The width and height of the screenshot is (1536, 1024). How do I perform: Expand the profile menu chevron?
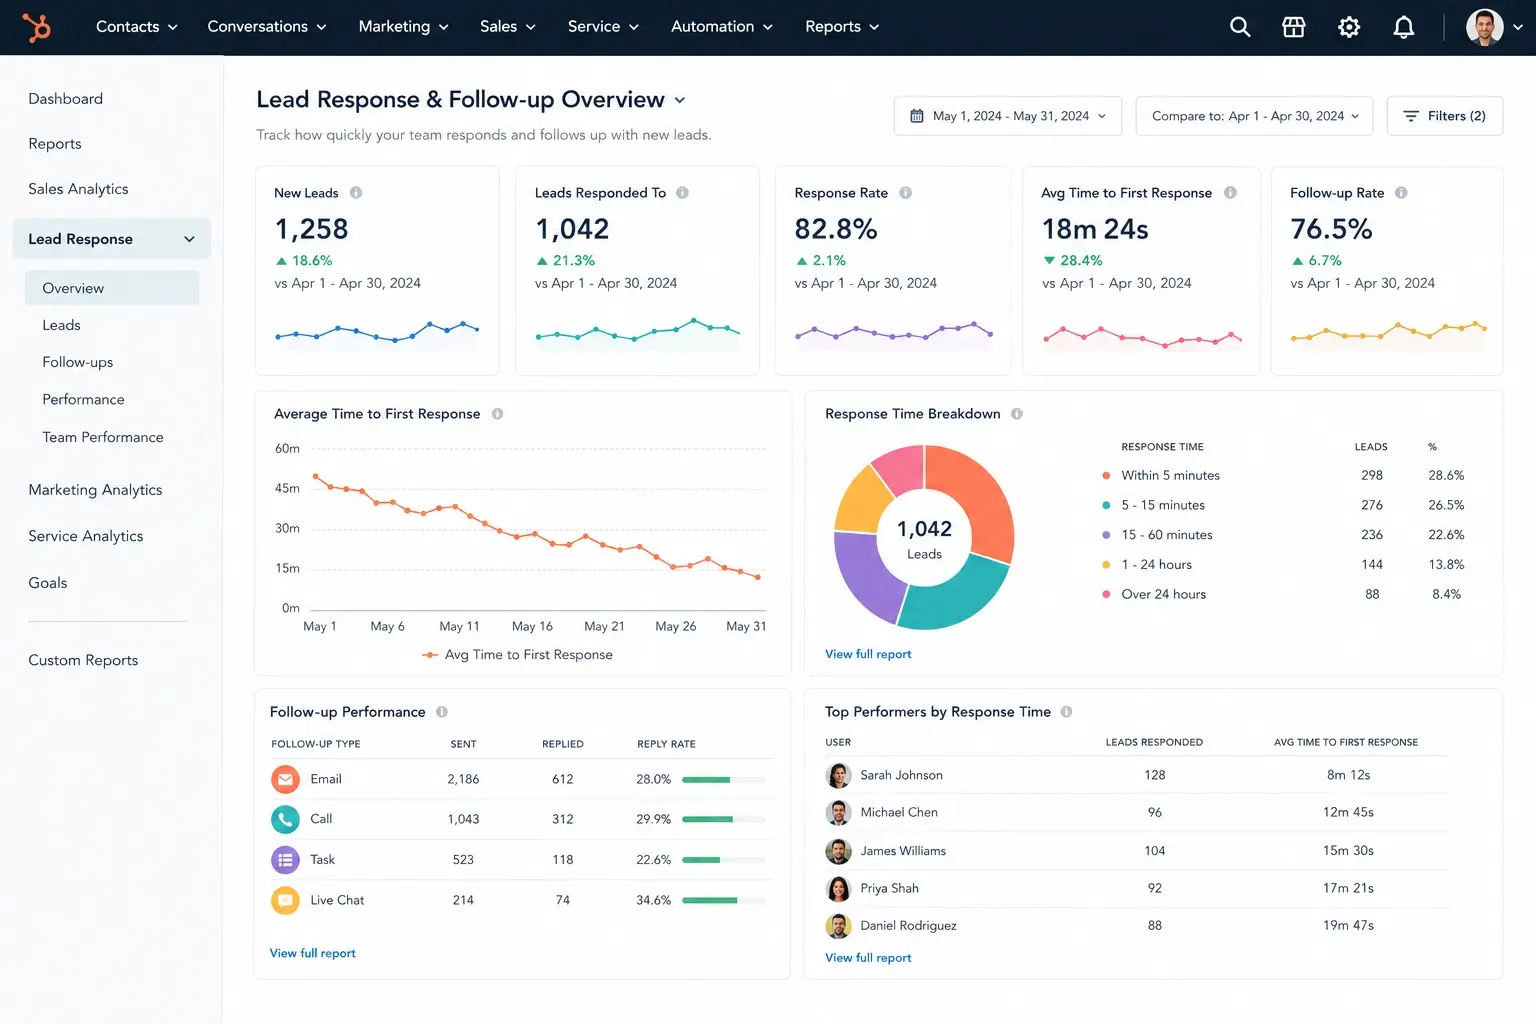pos(1518,27)
